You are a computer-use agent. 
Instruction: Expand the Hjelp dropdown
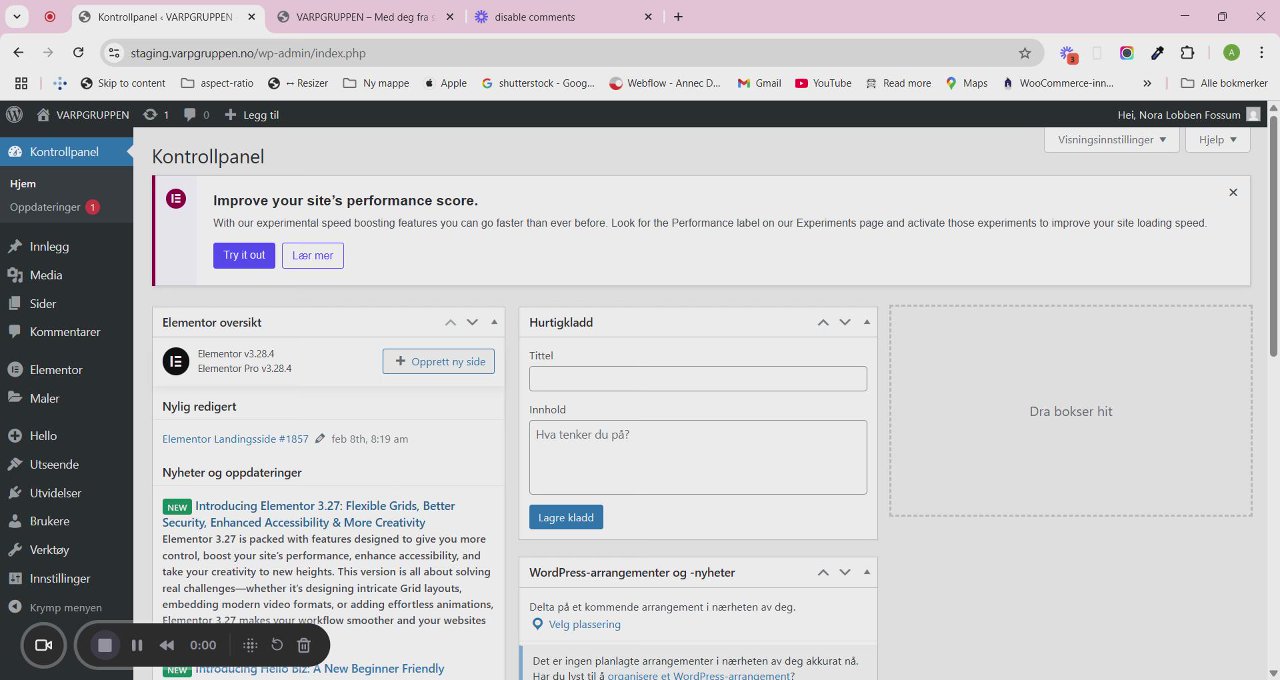[x=1218, y=140]
